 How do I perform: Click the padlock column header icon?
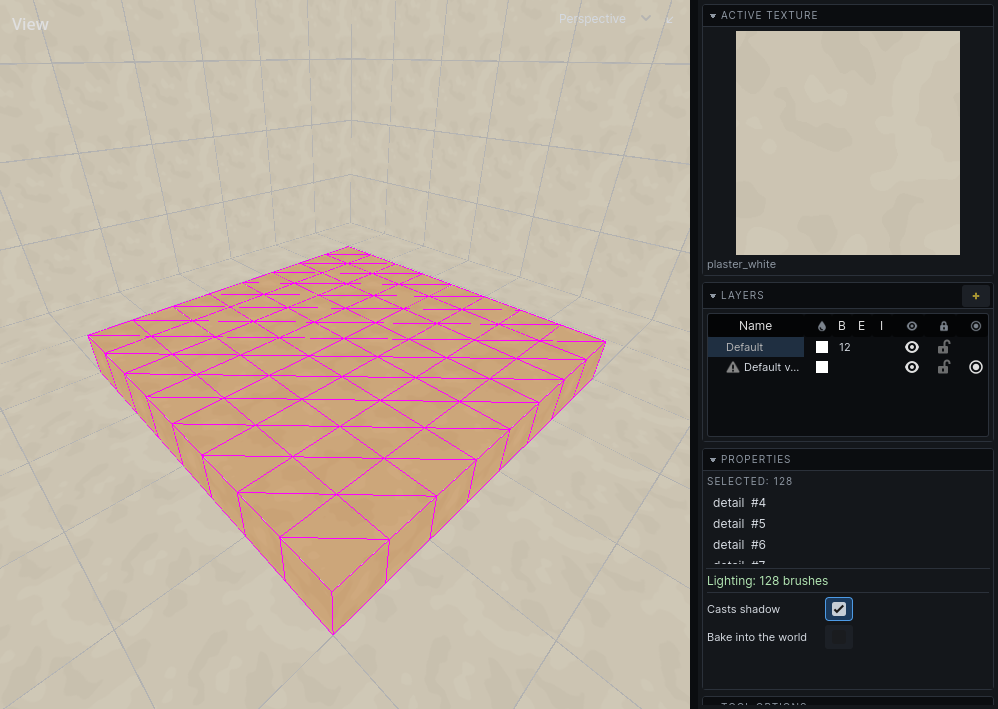(944, 326)
